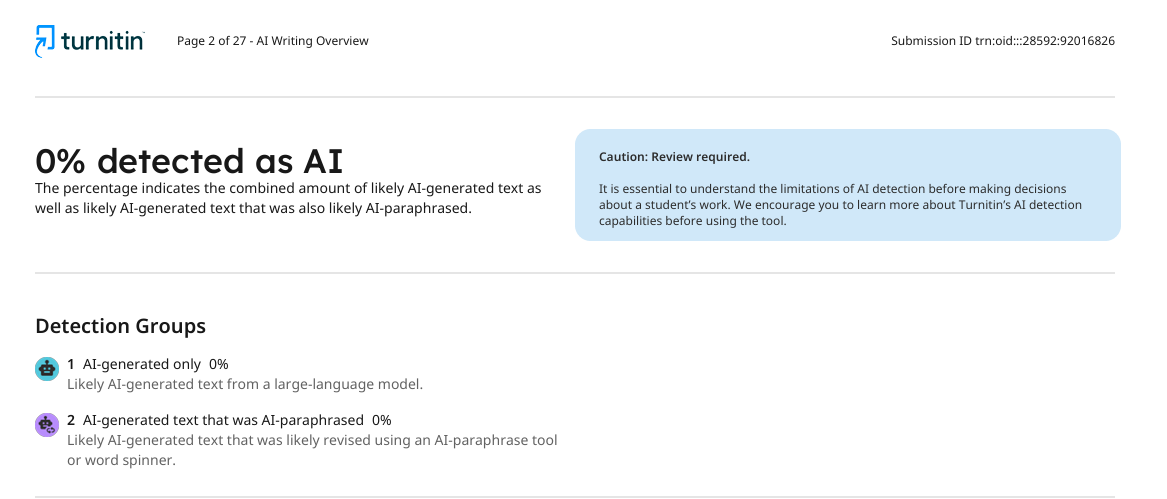This screenshot has width=1167, height=499.
Task: Click the number 2 detection group marker
Action: (x=71, y=420)
